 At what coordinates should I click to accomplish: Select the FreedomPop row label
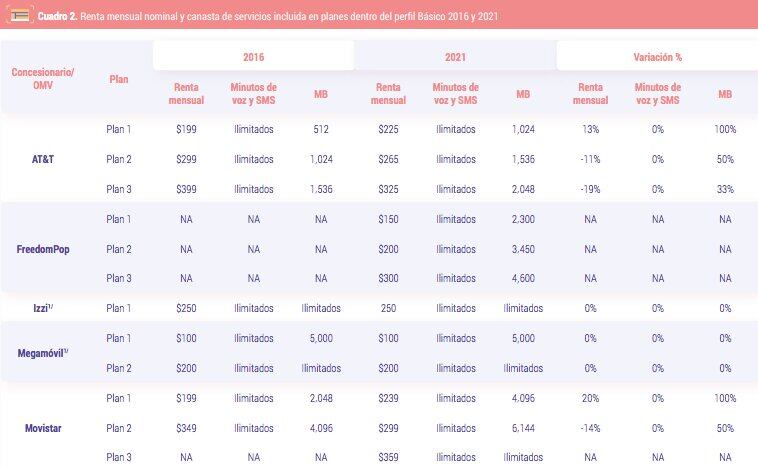(x=43, y=249)
